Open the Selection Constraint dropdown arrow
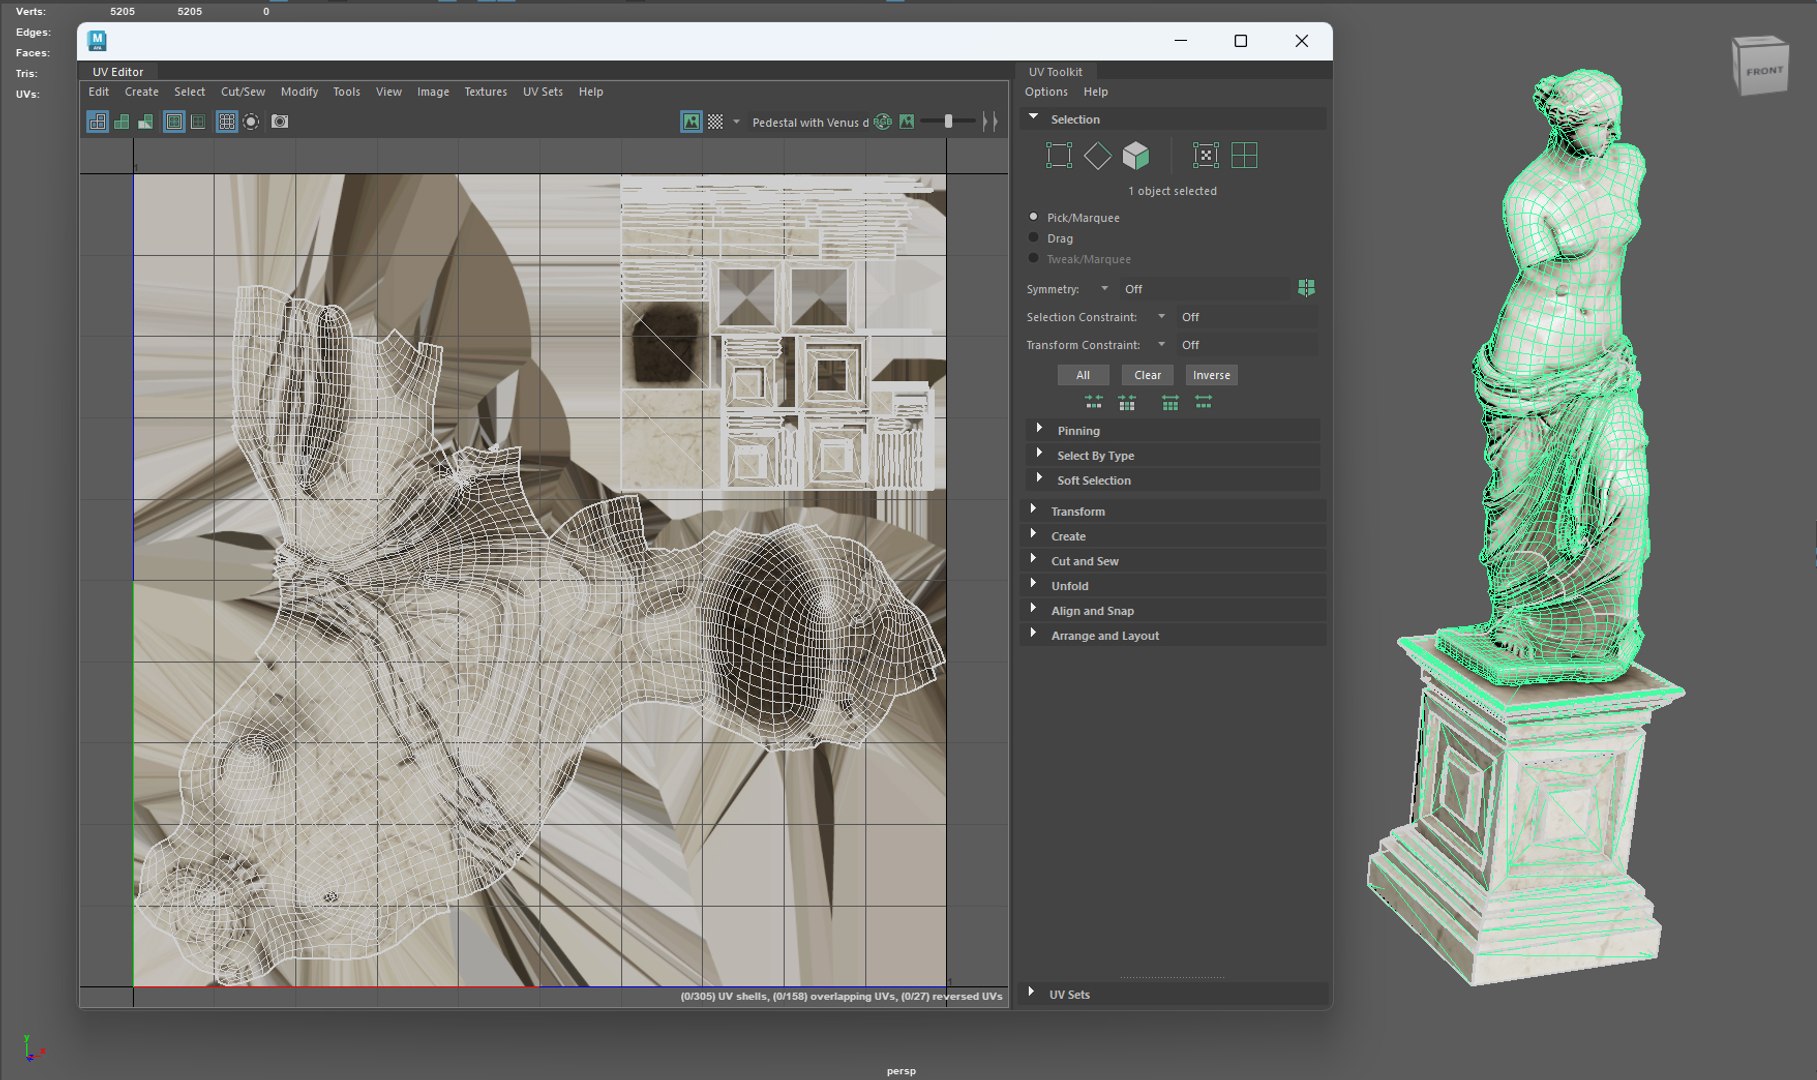 pos(1161,317)
